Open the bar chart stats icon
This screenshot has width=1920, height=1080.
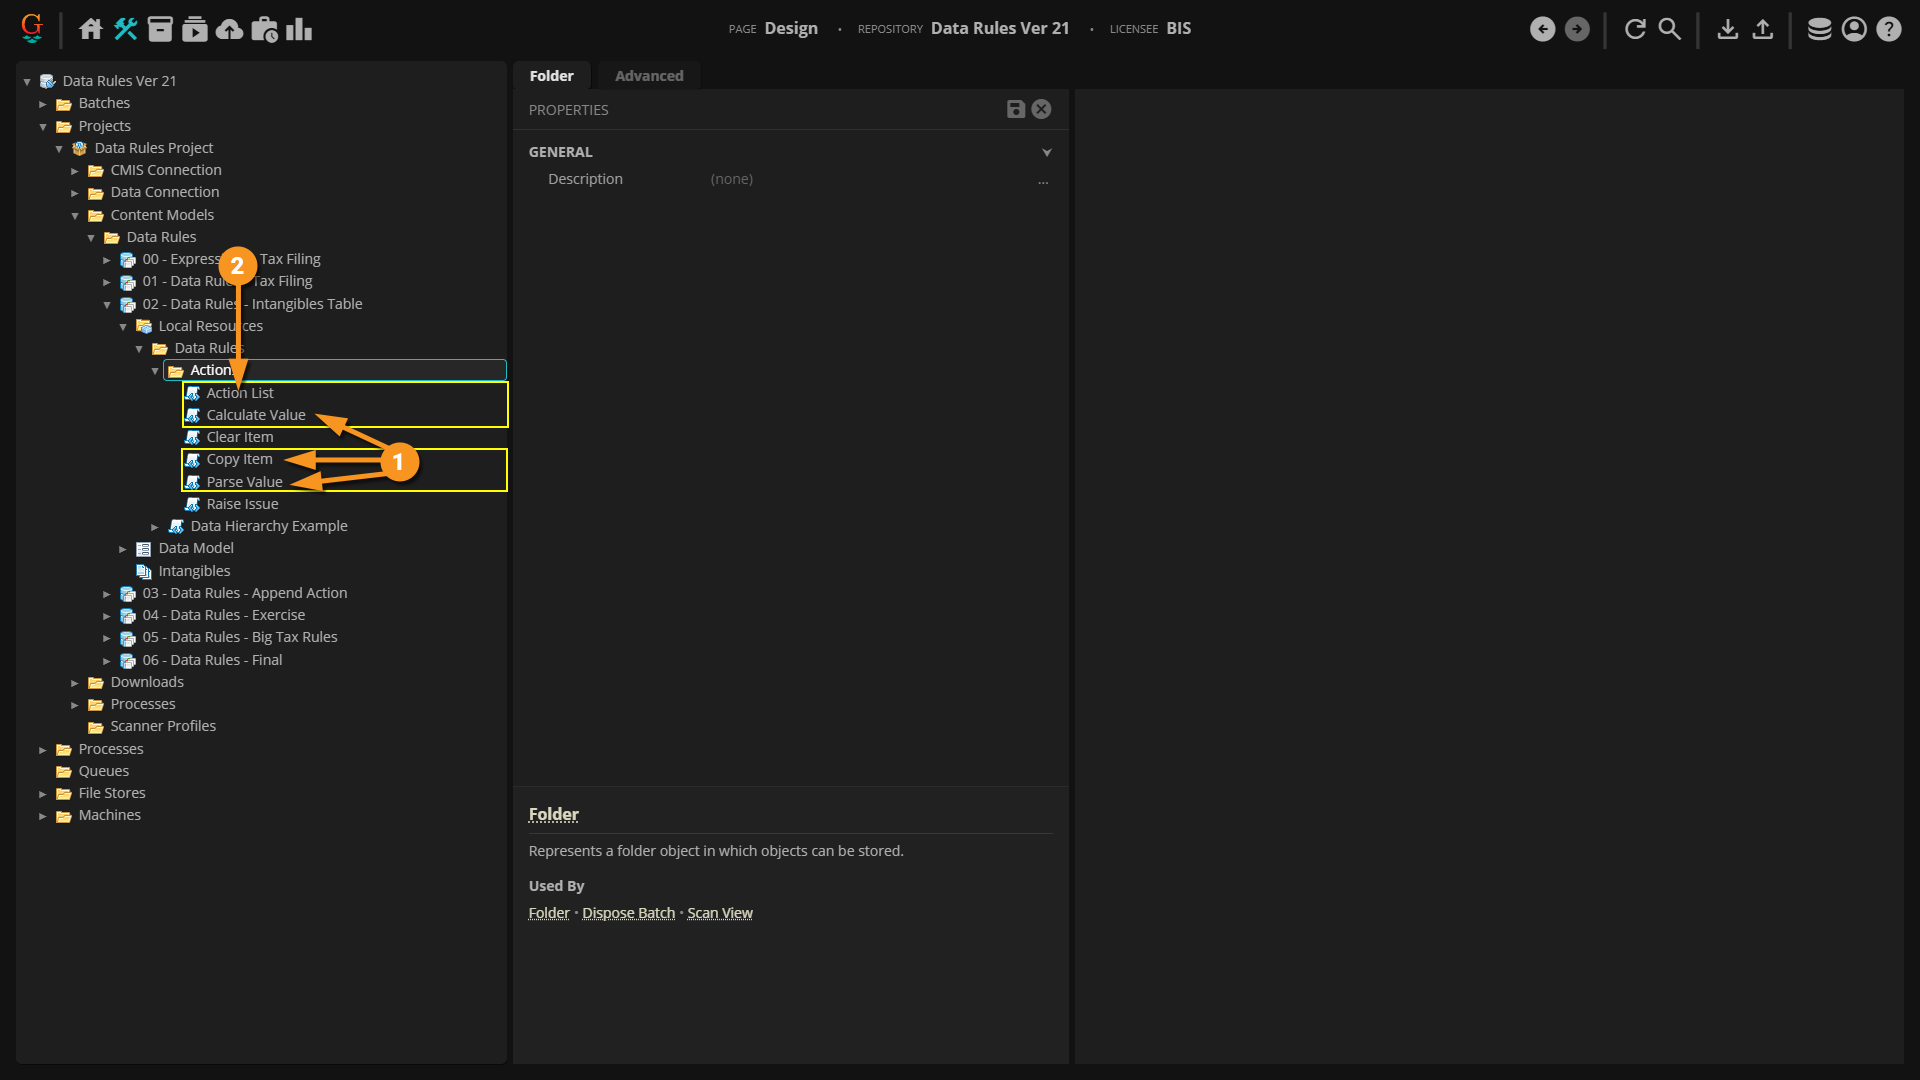[x=299, y=29]
